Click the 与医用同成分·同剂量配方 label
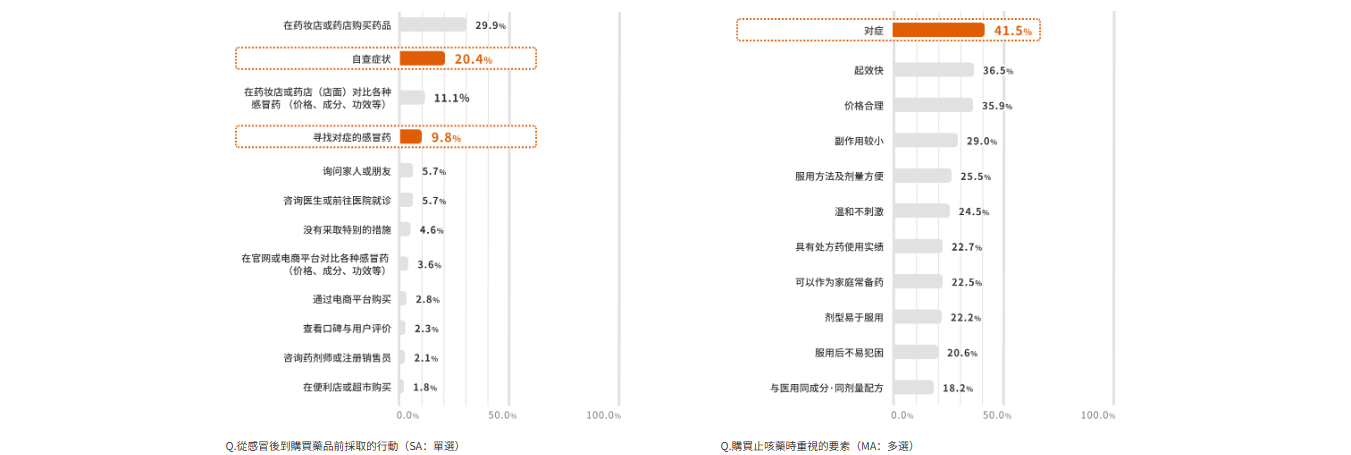Screen dimensions: 1351x455 click(827, 388)
